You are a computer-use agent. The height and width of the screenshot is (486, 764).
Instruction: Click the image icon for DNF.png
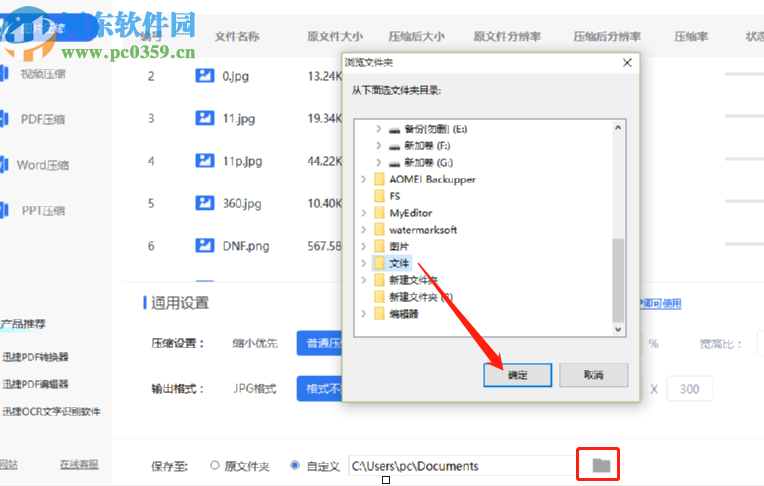(x=205, y=245)
